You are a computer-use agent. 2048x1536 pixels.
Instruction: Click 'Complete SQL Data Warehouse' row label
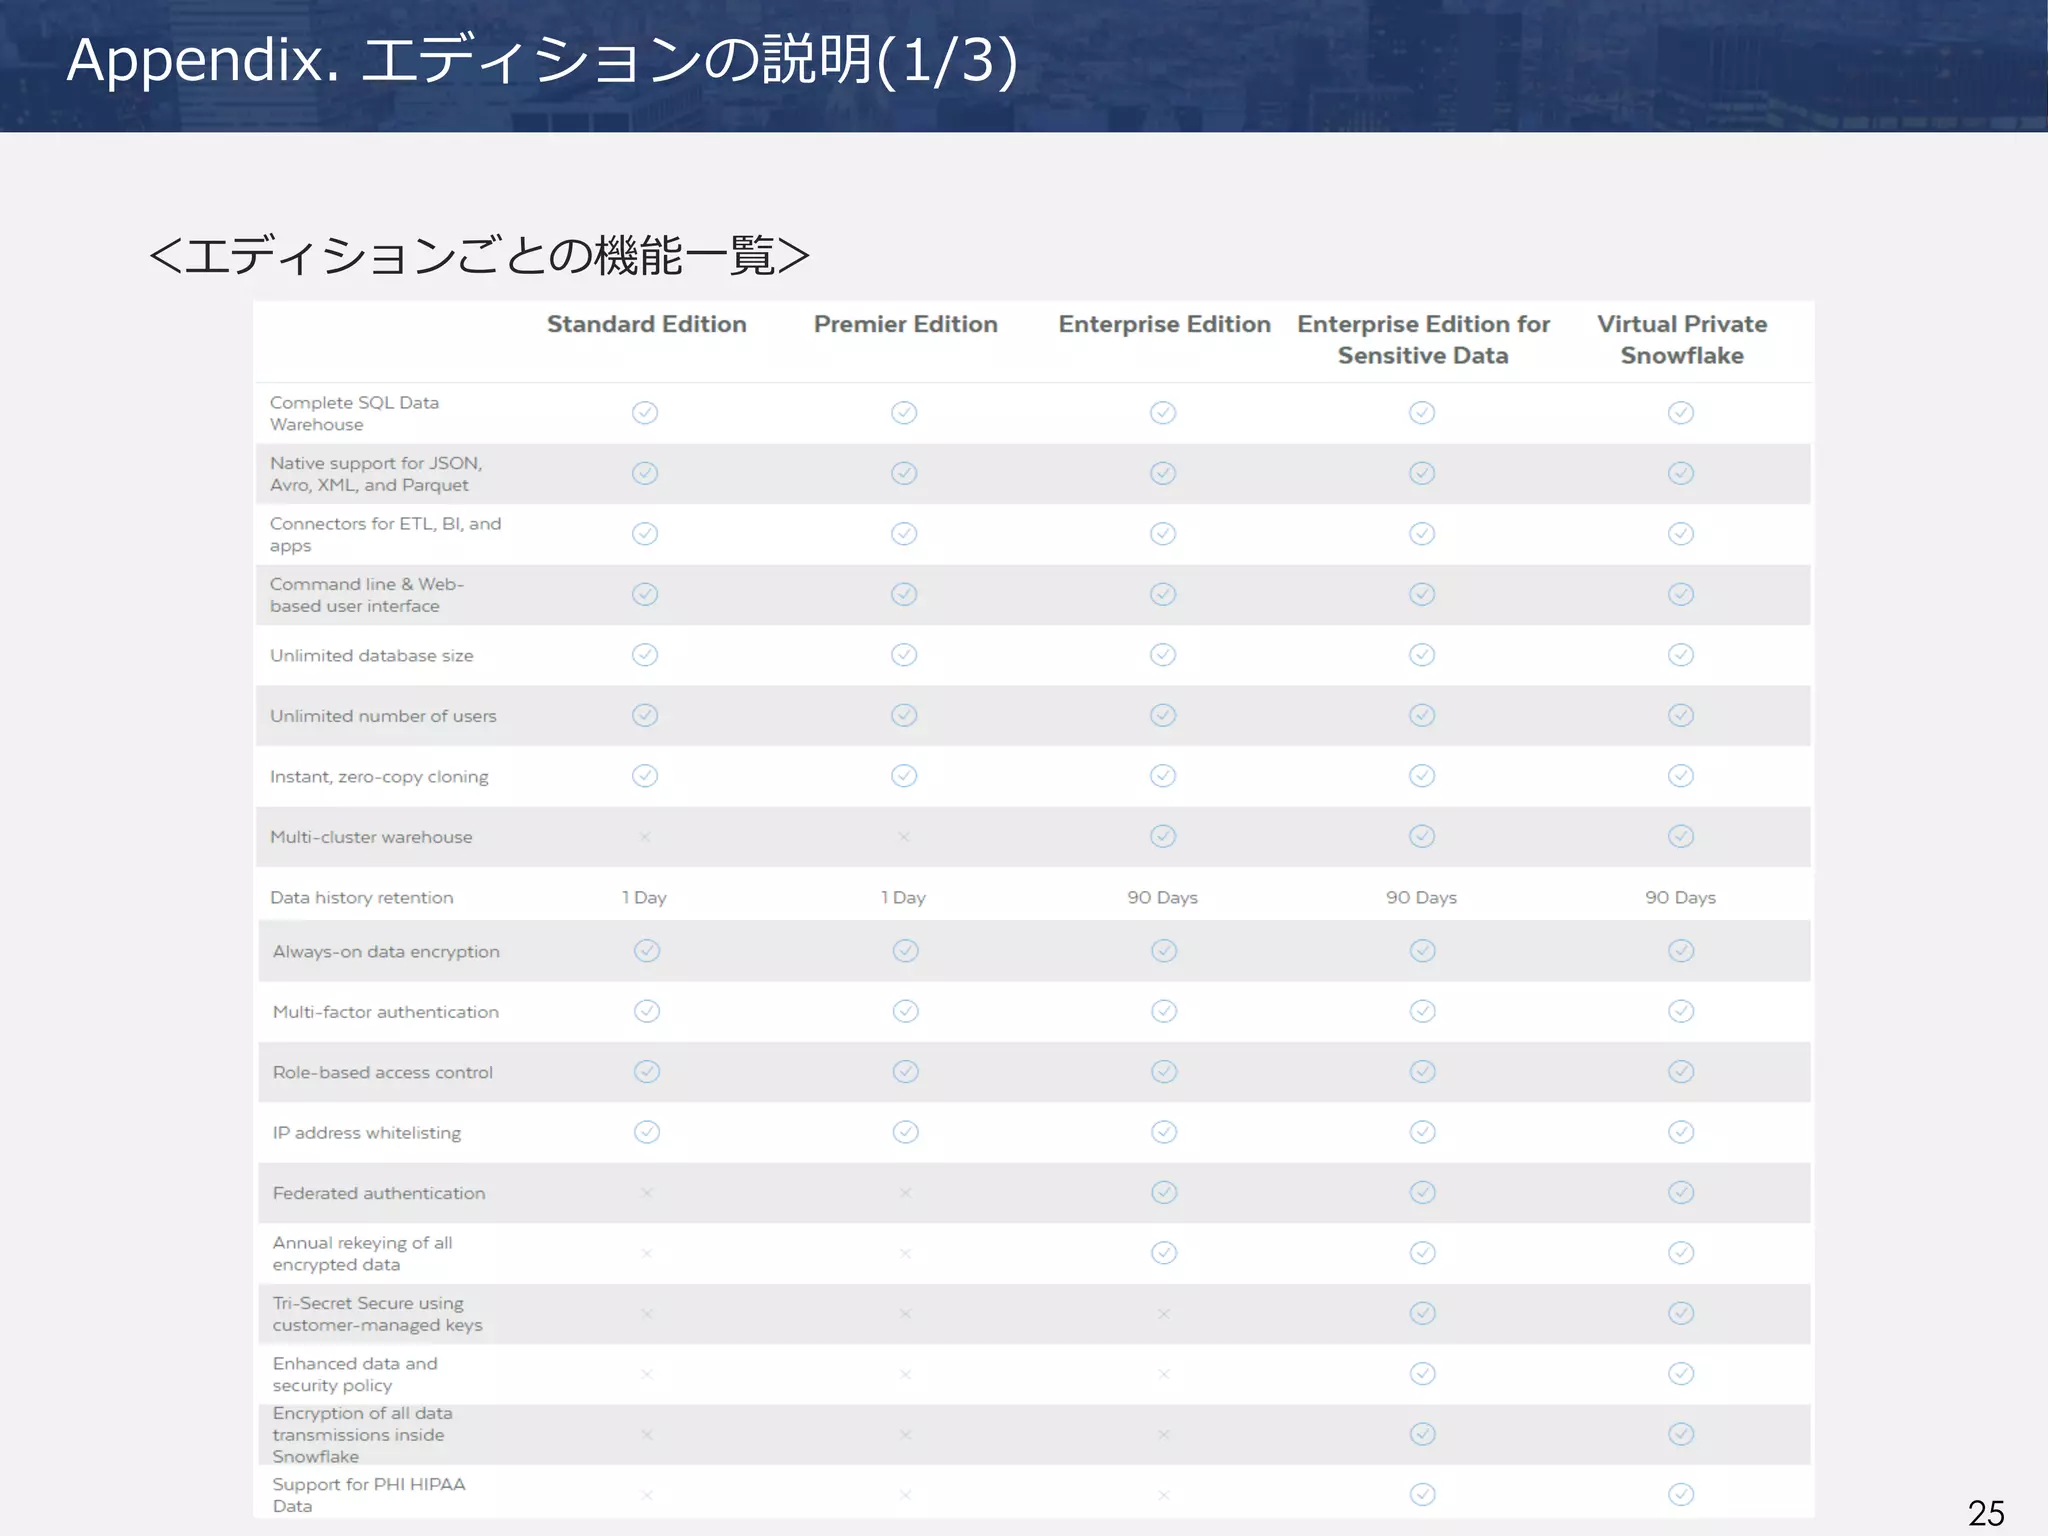(x=355, y=413)
